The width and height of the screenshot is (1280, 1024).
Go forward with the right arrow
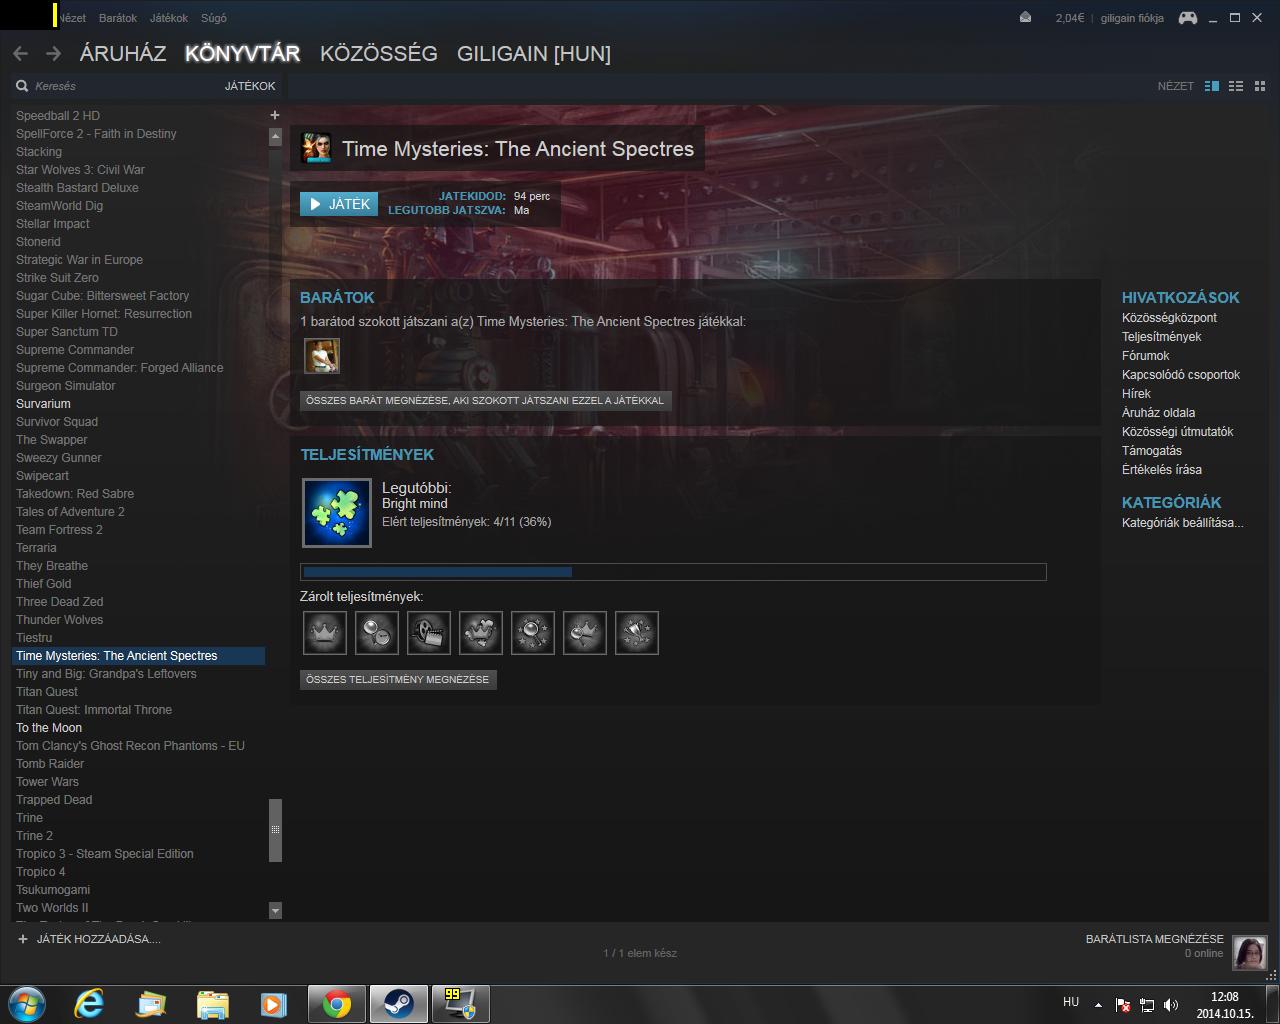coord(54,54)
